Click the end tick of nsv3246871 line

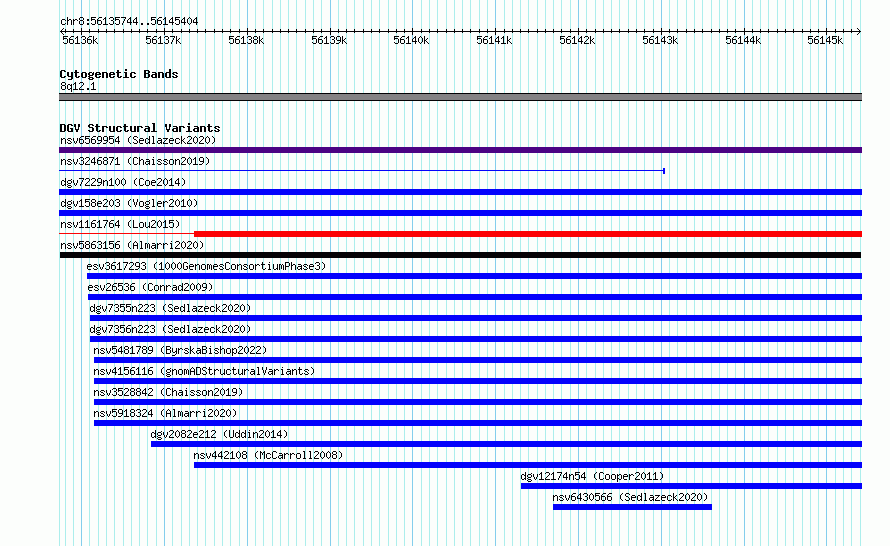coord(664,170)
